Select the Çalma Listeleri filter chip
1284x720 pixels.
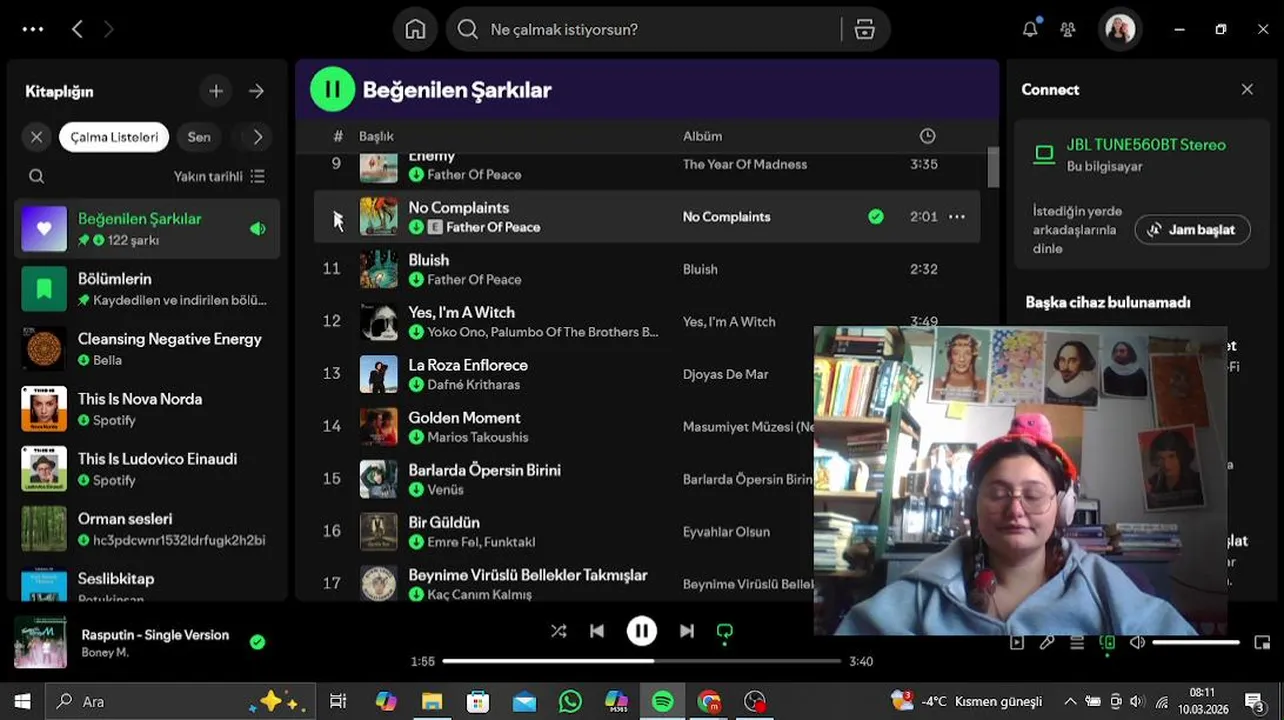[x=114, y=137]
